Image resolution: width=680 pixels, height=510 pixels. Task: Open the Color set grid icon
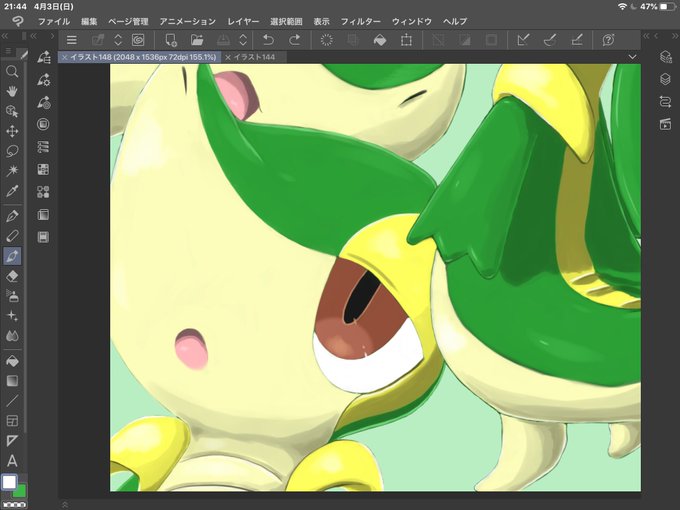[x=43, y=170]
